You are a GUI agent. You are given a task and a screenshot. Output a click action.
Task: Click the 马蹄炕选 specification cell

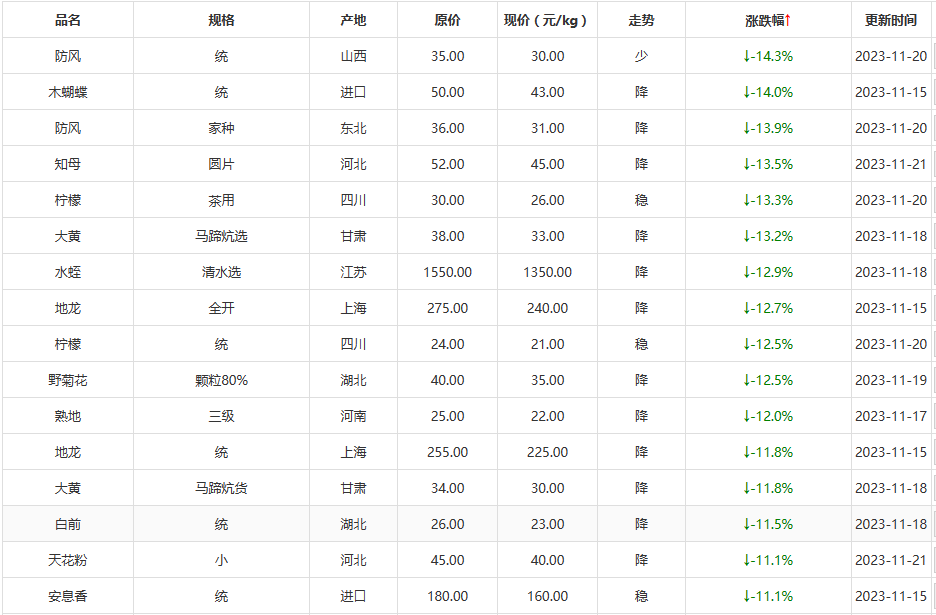tap(221, 236)
